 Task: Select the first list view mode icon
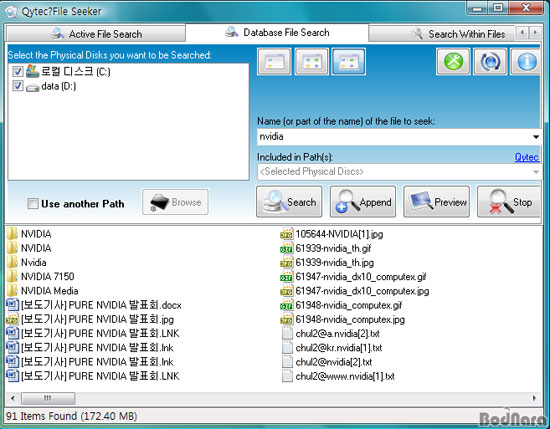pyautogui.click(x=274, y=62)
